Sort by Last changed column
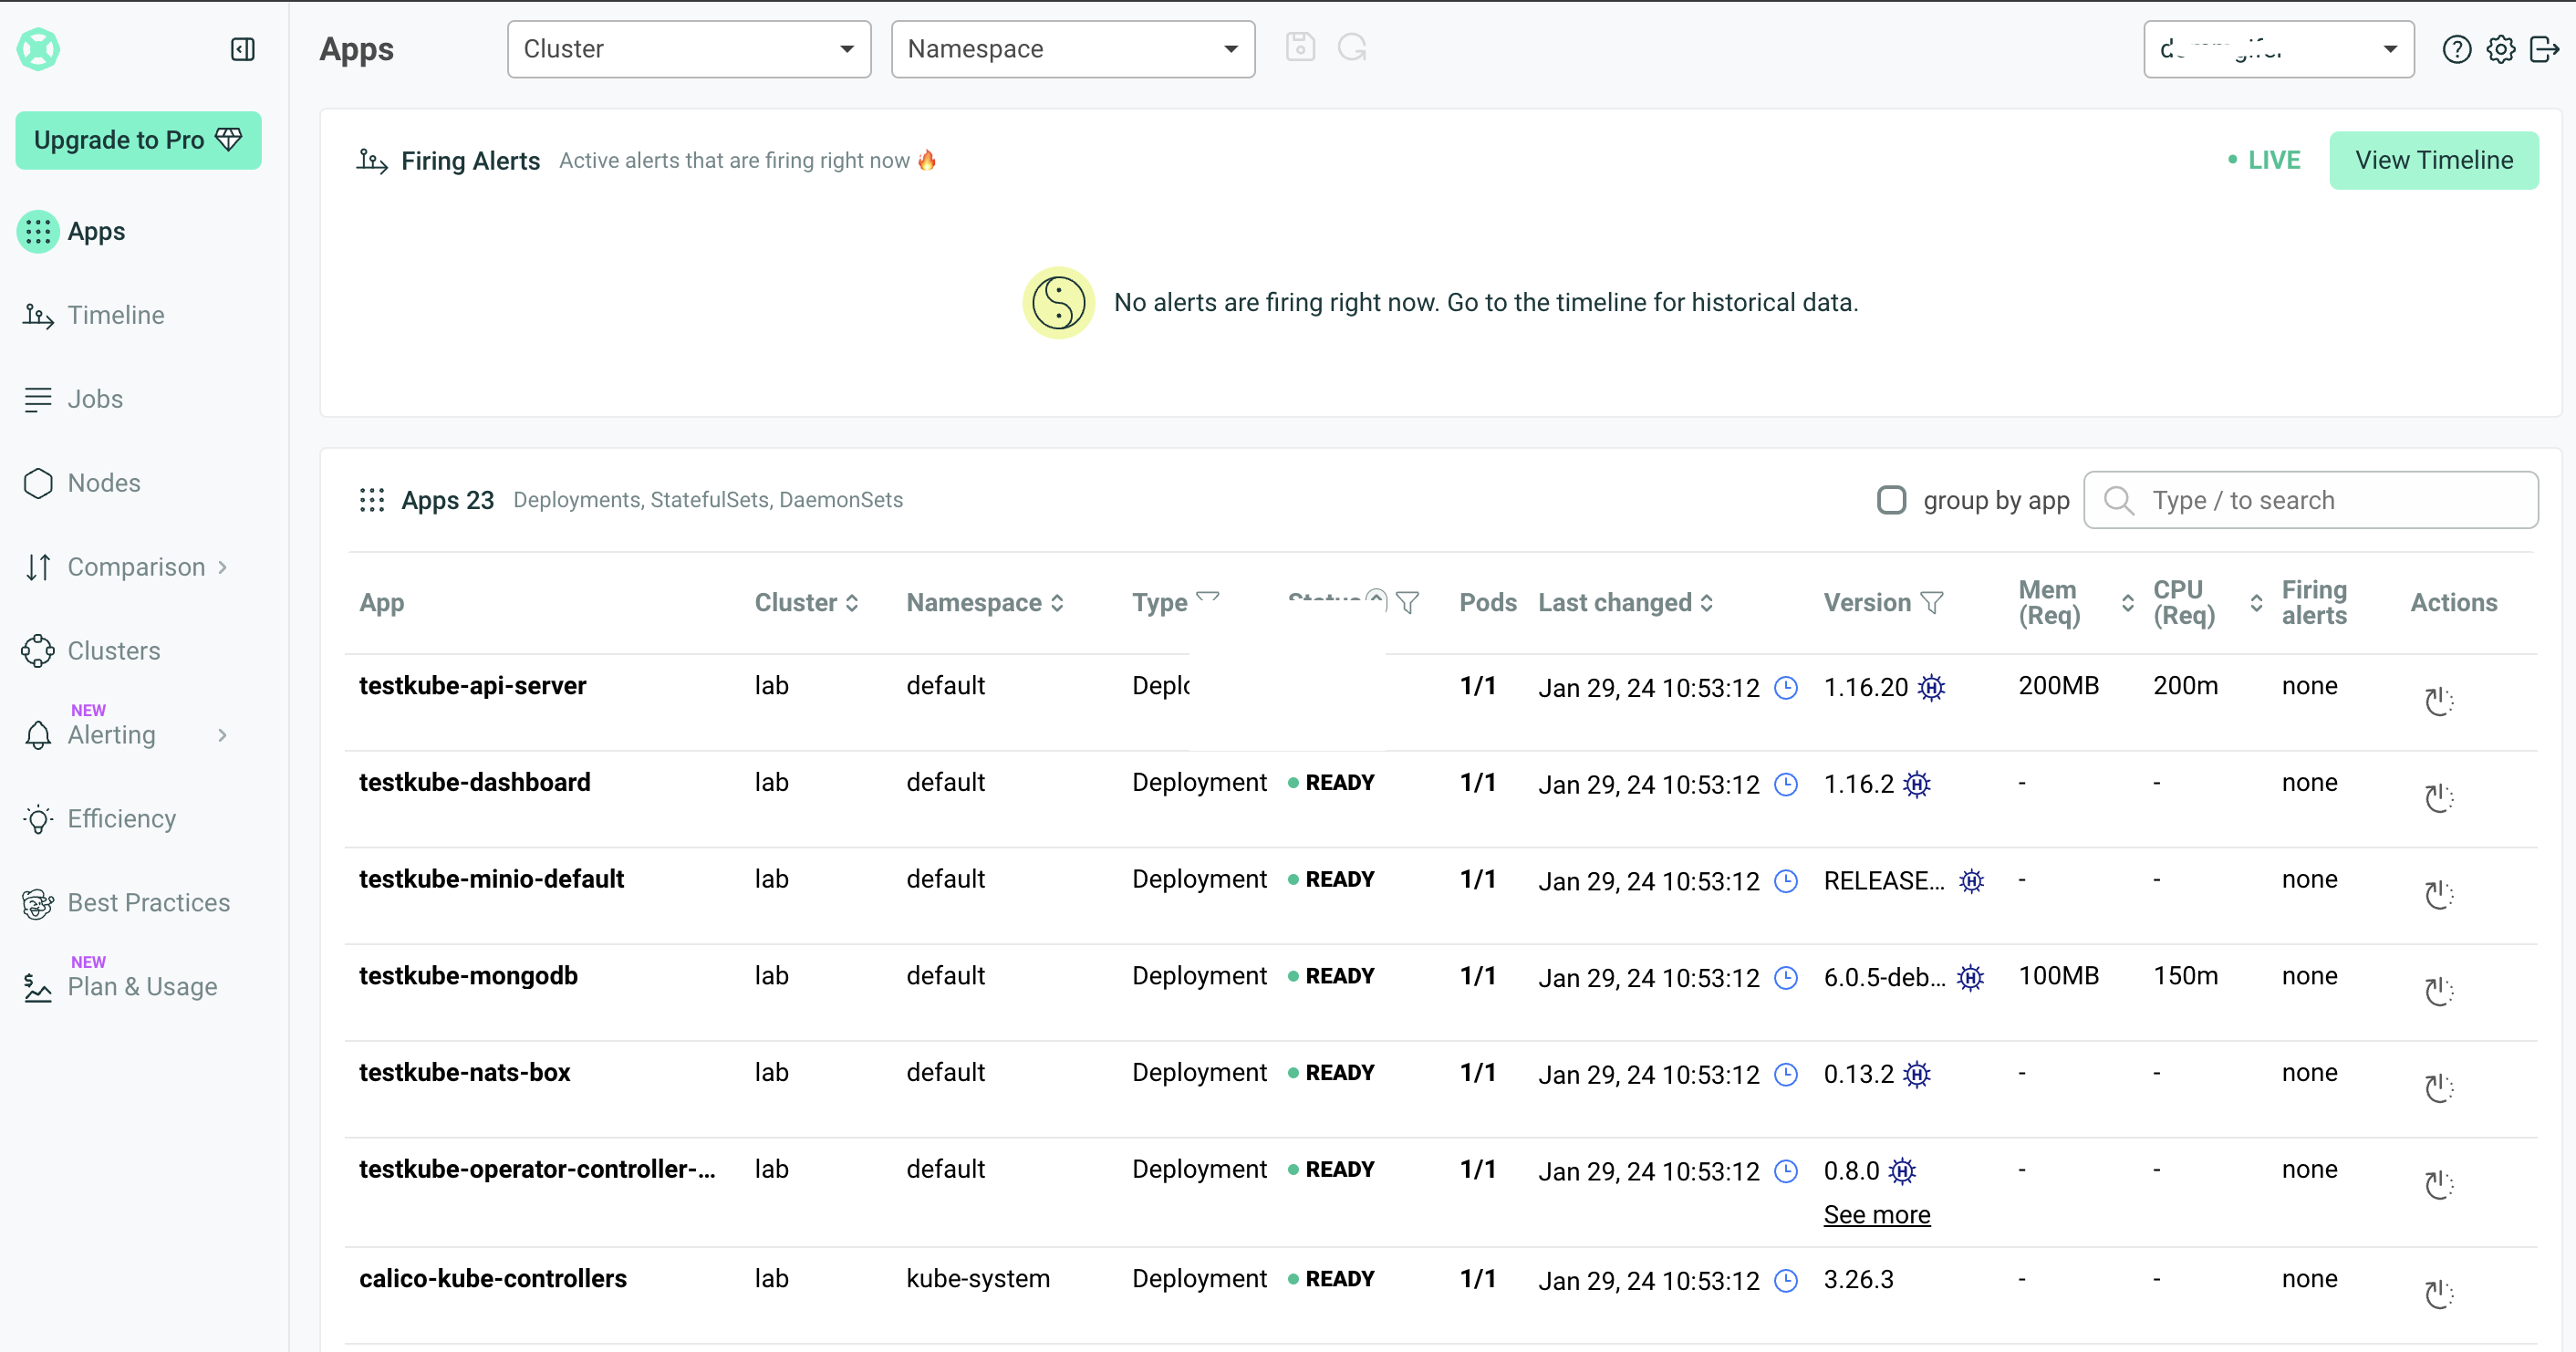Image resolution: width=2576 pixels, height=1352 pixels. click(x=1624, y=602)
